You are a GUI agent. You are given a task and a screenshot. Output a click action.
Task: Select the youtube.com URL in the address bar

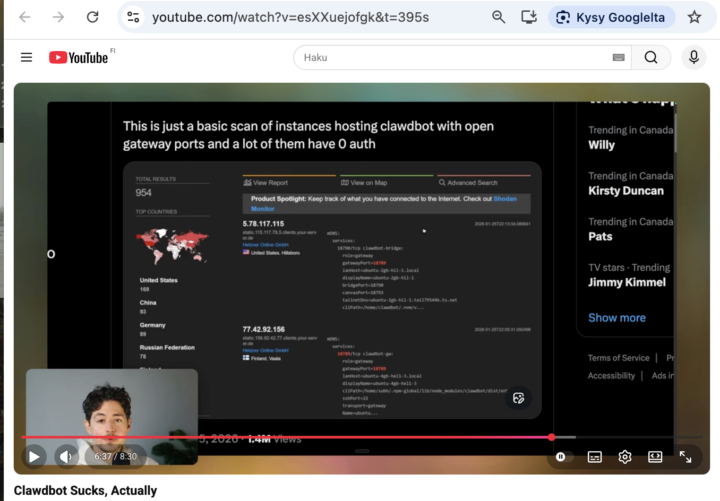[x=291, y=17]
